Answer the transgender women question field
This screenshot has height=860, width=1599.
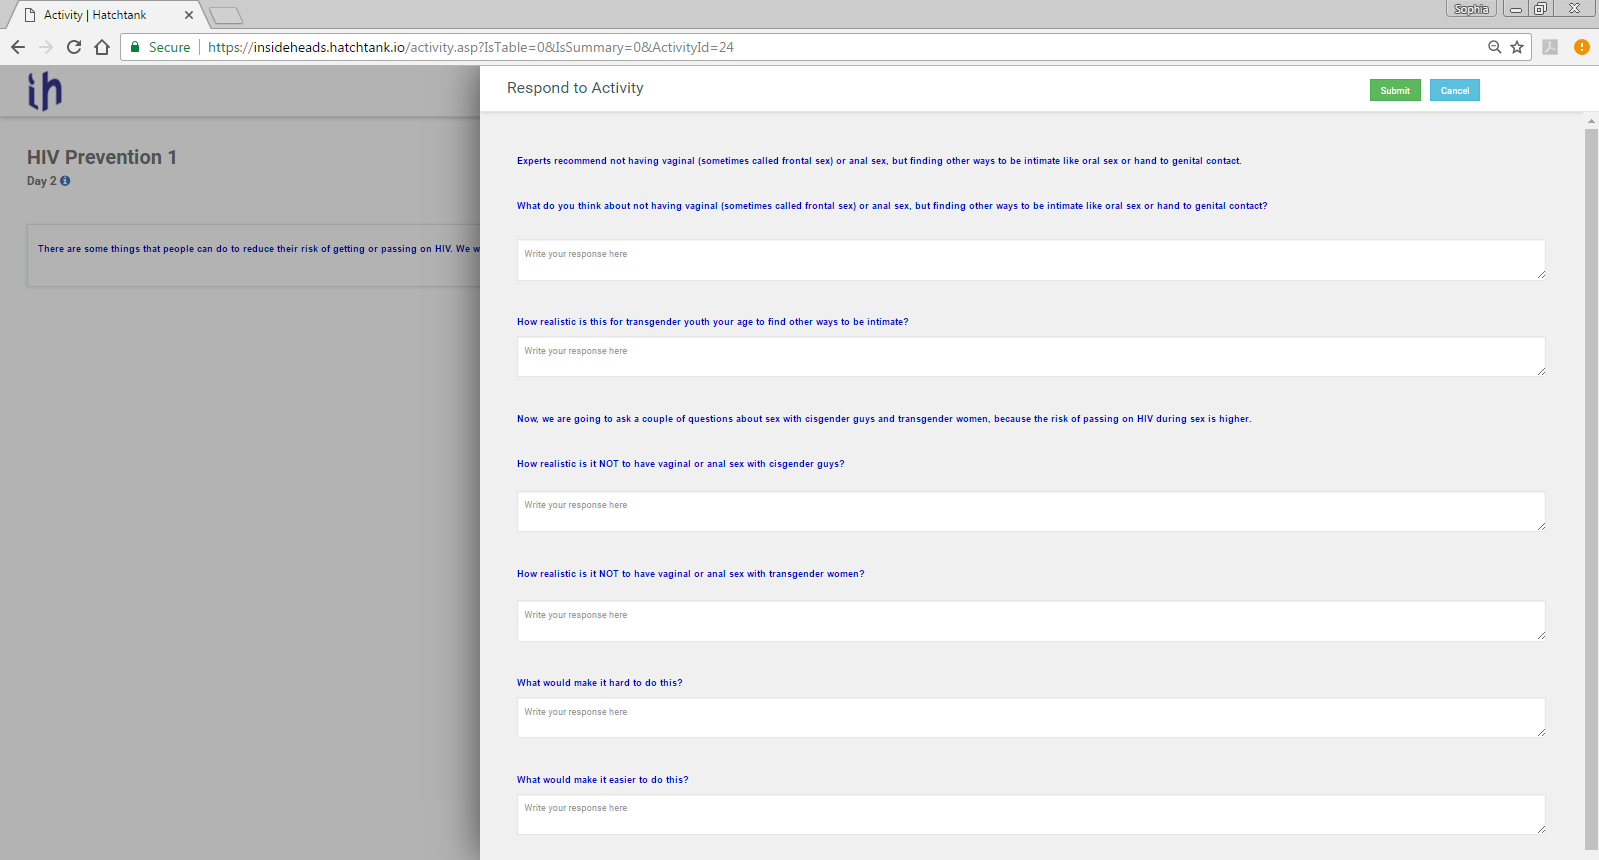[1031, 621]
